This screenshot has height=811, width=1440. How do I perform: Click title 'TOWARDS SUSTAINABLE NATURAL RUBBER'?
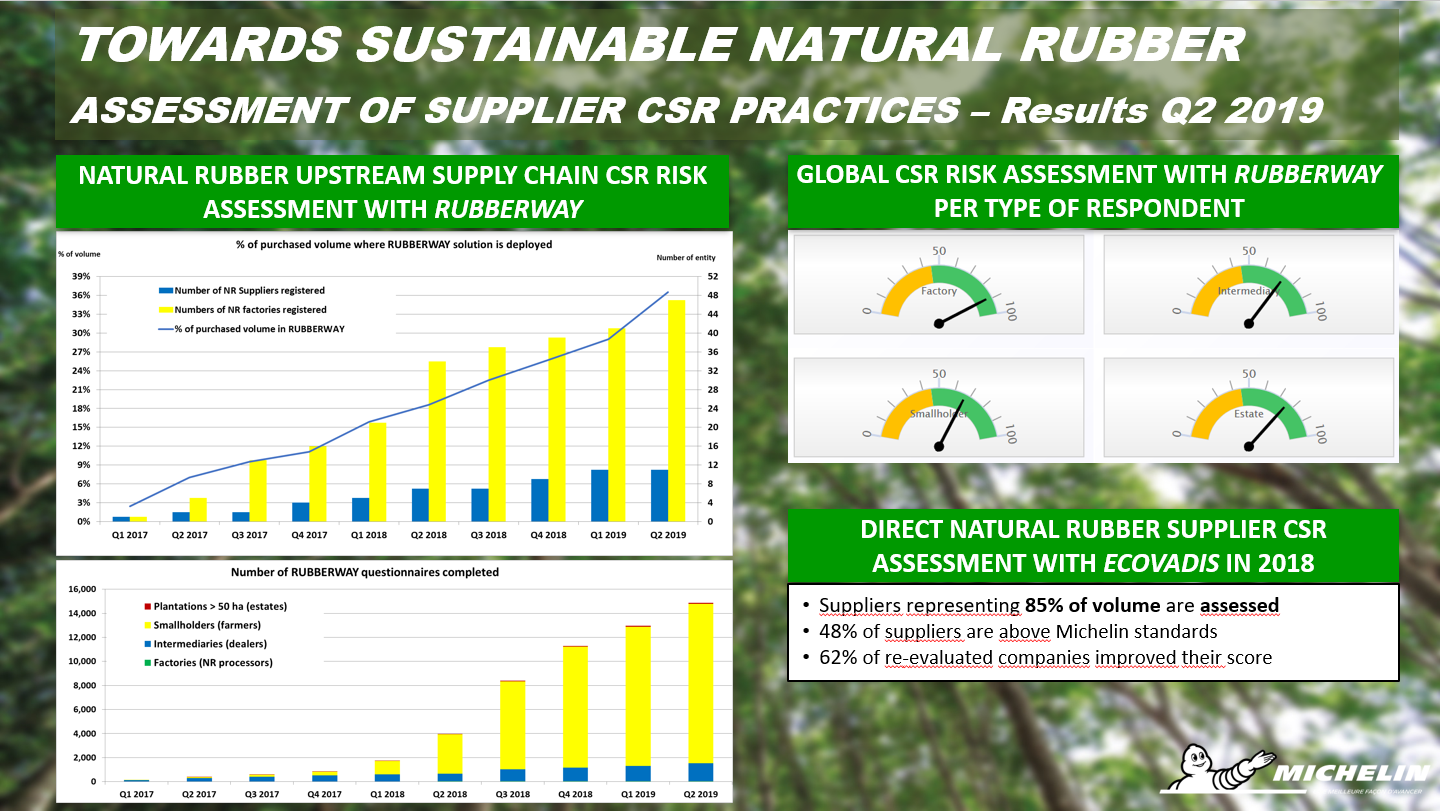tap(661, 45)
